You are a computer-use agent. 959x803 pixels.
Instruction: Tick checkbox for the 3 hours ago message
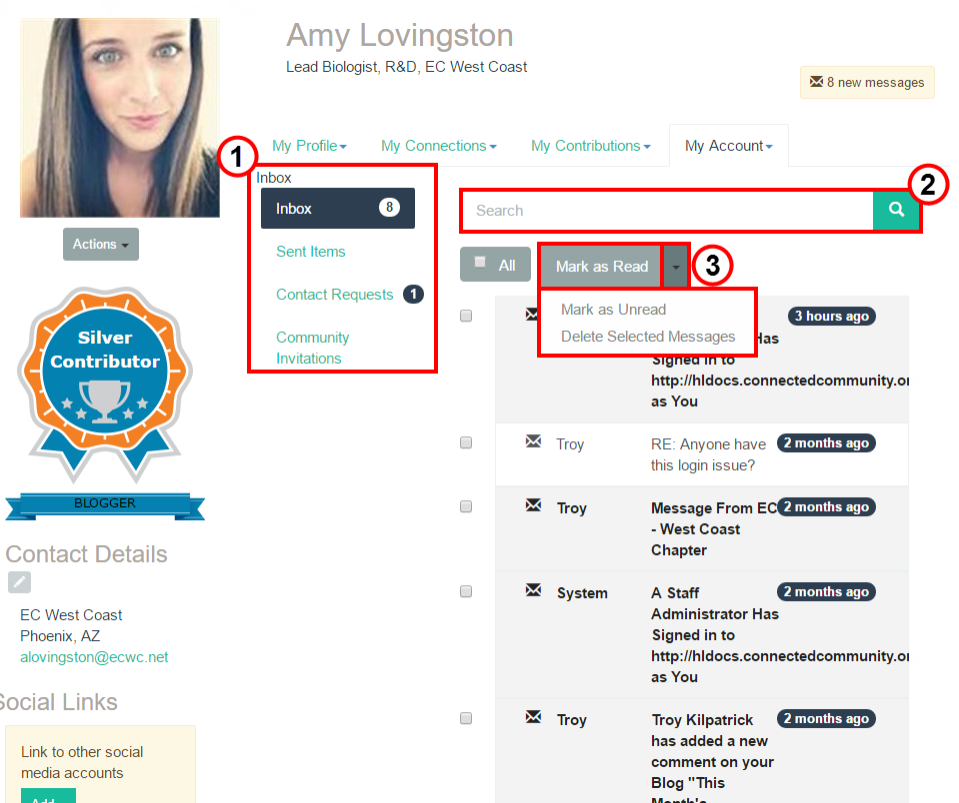(x=466, y=316)
